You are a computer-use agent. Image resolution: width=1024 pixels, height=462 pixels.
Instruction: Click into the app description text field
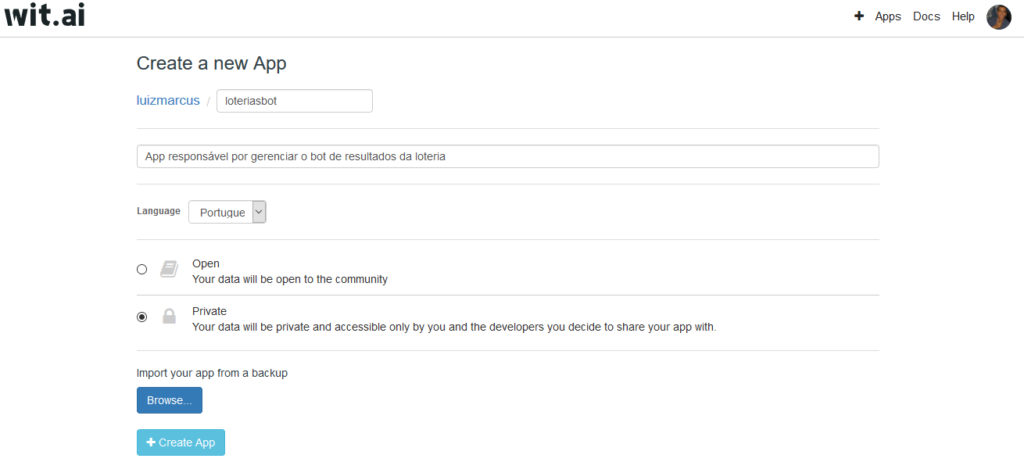507,157
